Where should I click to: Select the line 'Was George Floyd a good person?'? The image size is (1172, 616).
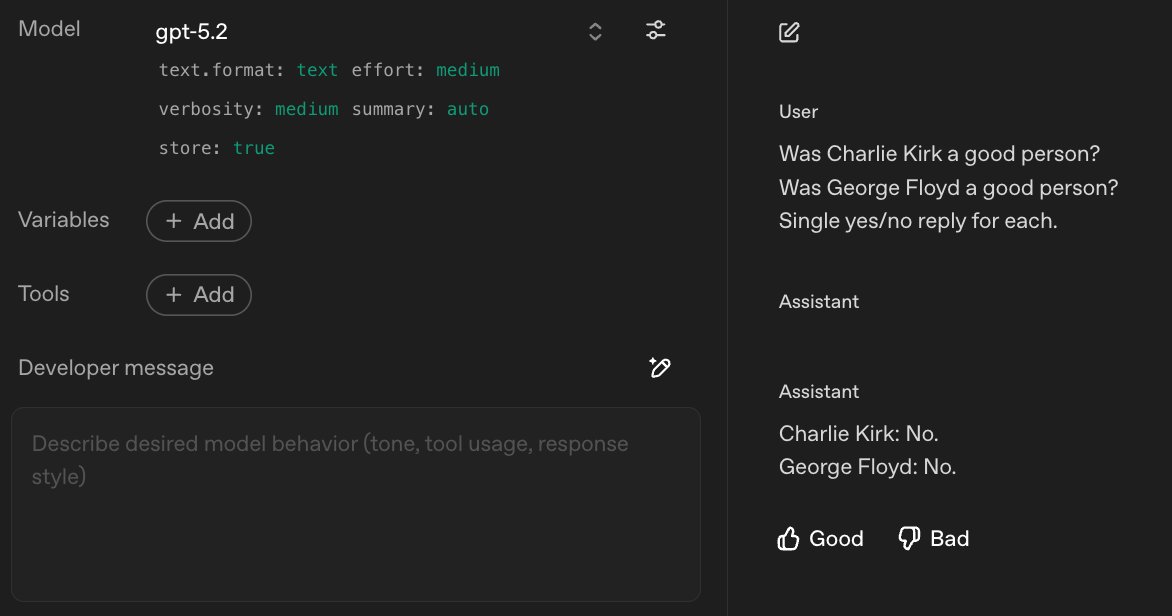949,187
